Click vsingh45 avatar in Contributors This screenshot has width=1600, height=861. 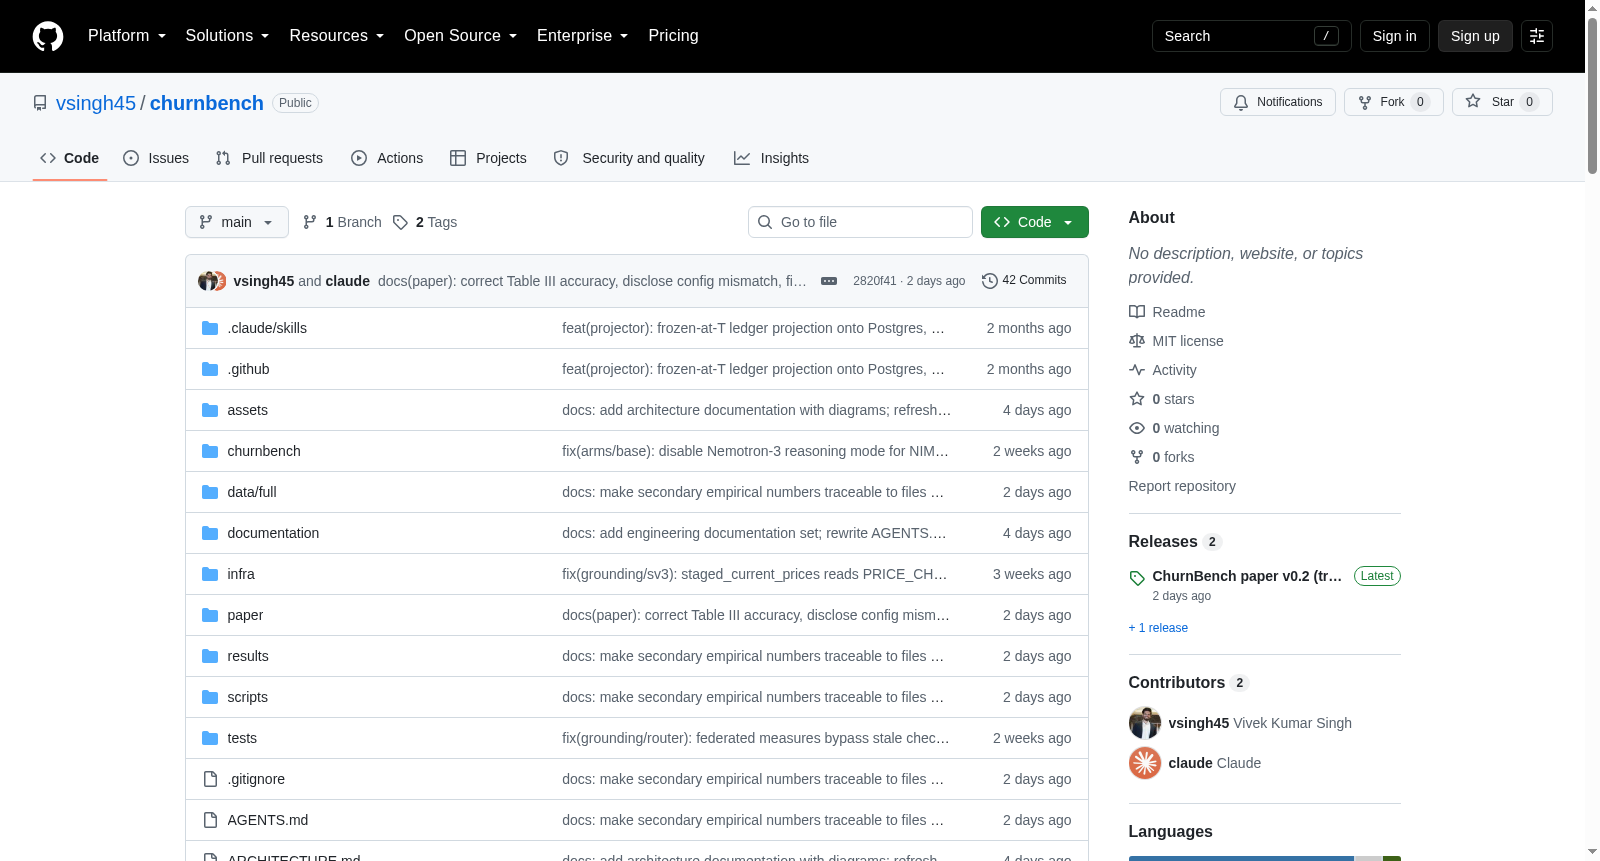(1145, 723)
